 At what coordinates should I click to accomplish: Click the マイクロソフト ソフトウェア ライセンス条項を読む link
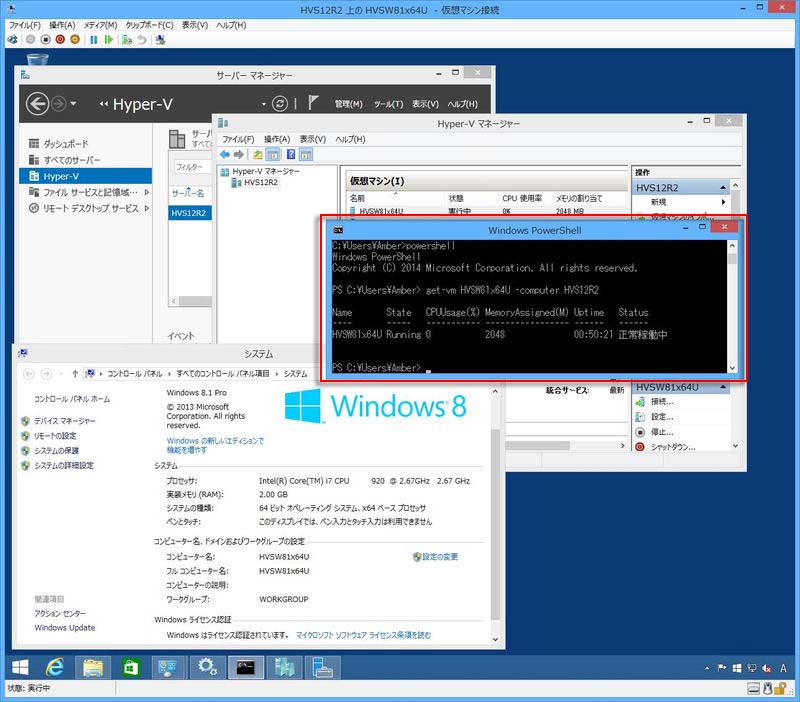point(363,635)
